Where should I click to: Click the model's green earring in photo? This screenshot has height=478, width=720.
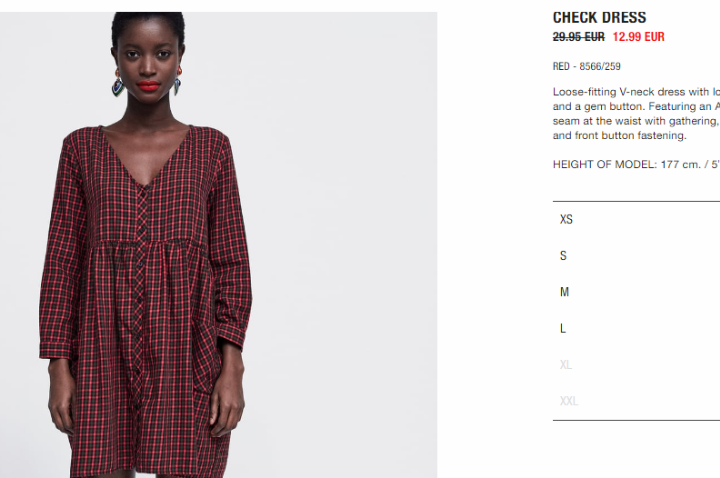[x=118, y=85]
